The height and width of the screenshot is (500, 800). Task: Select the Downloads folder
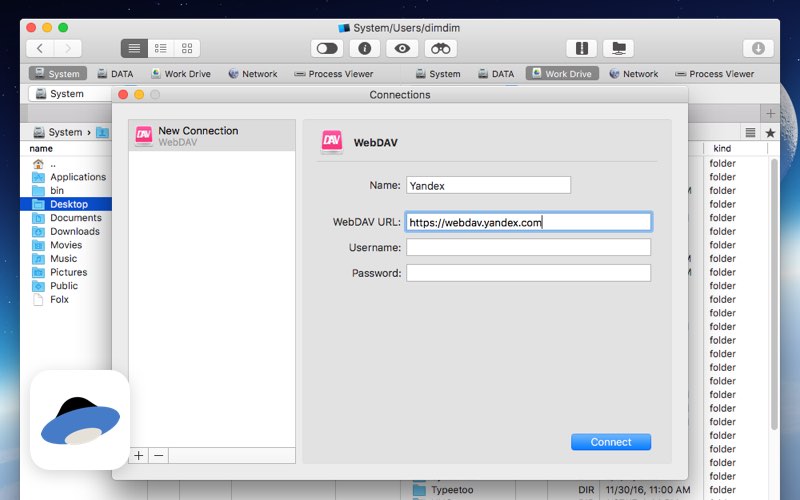pyautogui.click(x=66, y=231)
